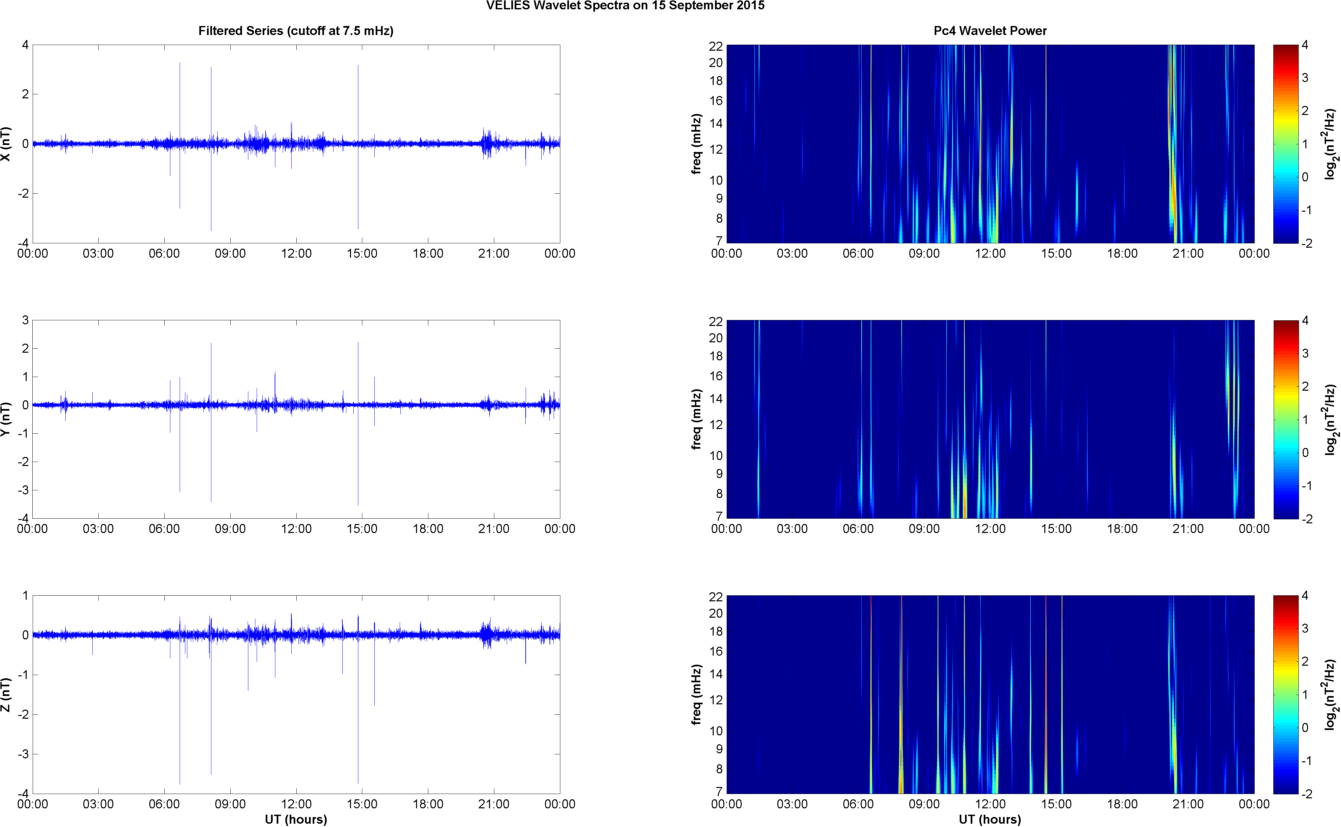Click the bottom colorbar beside Z spectrogram
1341x827 pixels.
click(x=1285, y=694)
